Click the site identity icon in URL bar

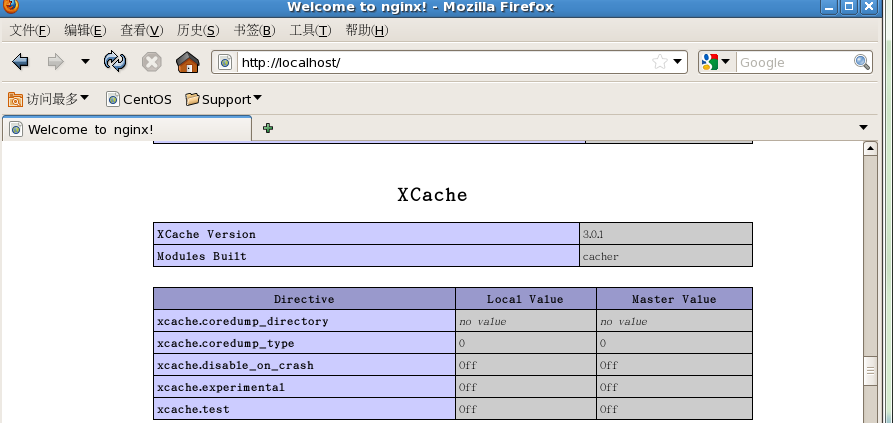tap(225, 62)
